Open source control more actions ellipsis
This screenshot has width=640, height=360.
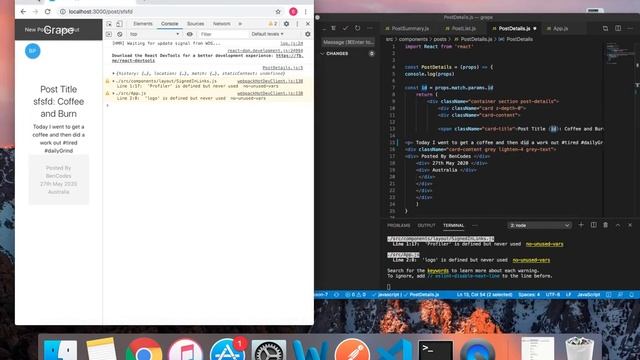coord(370,28)
